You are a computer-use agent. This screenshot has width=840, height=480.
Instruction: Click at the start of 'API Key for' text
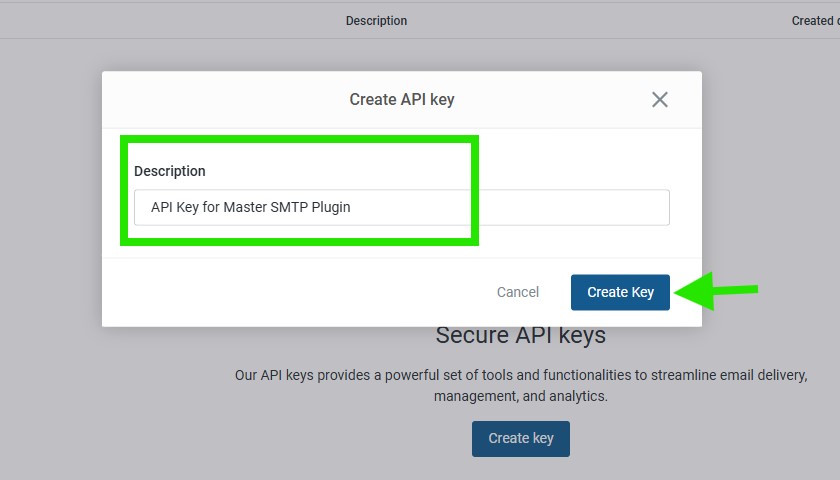coord(152,207)
